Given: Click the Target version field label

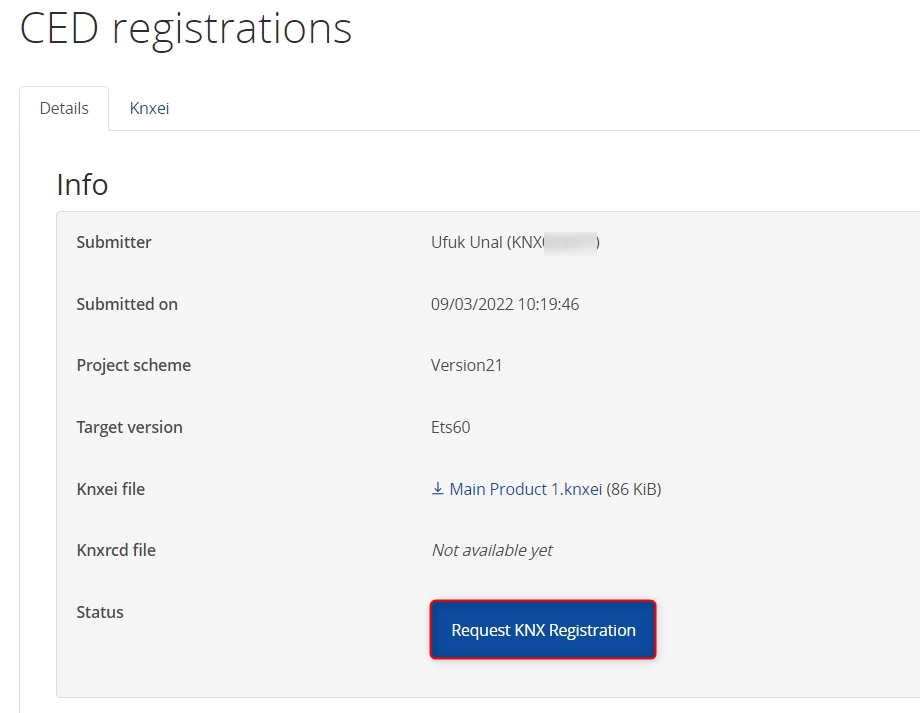Looking at the screenshot, I should [129, 427].
